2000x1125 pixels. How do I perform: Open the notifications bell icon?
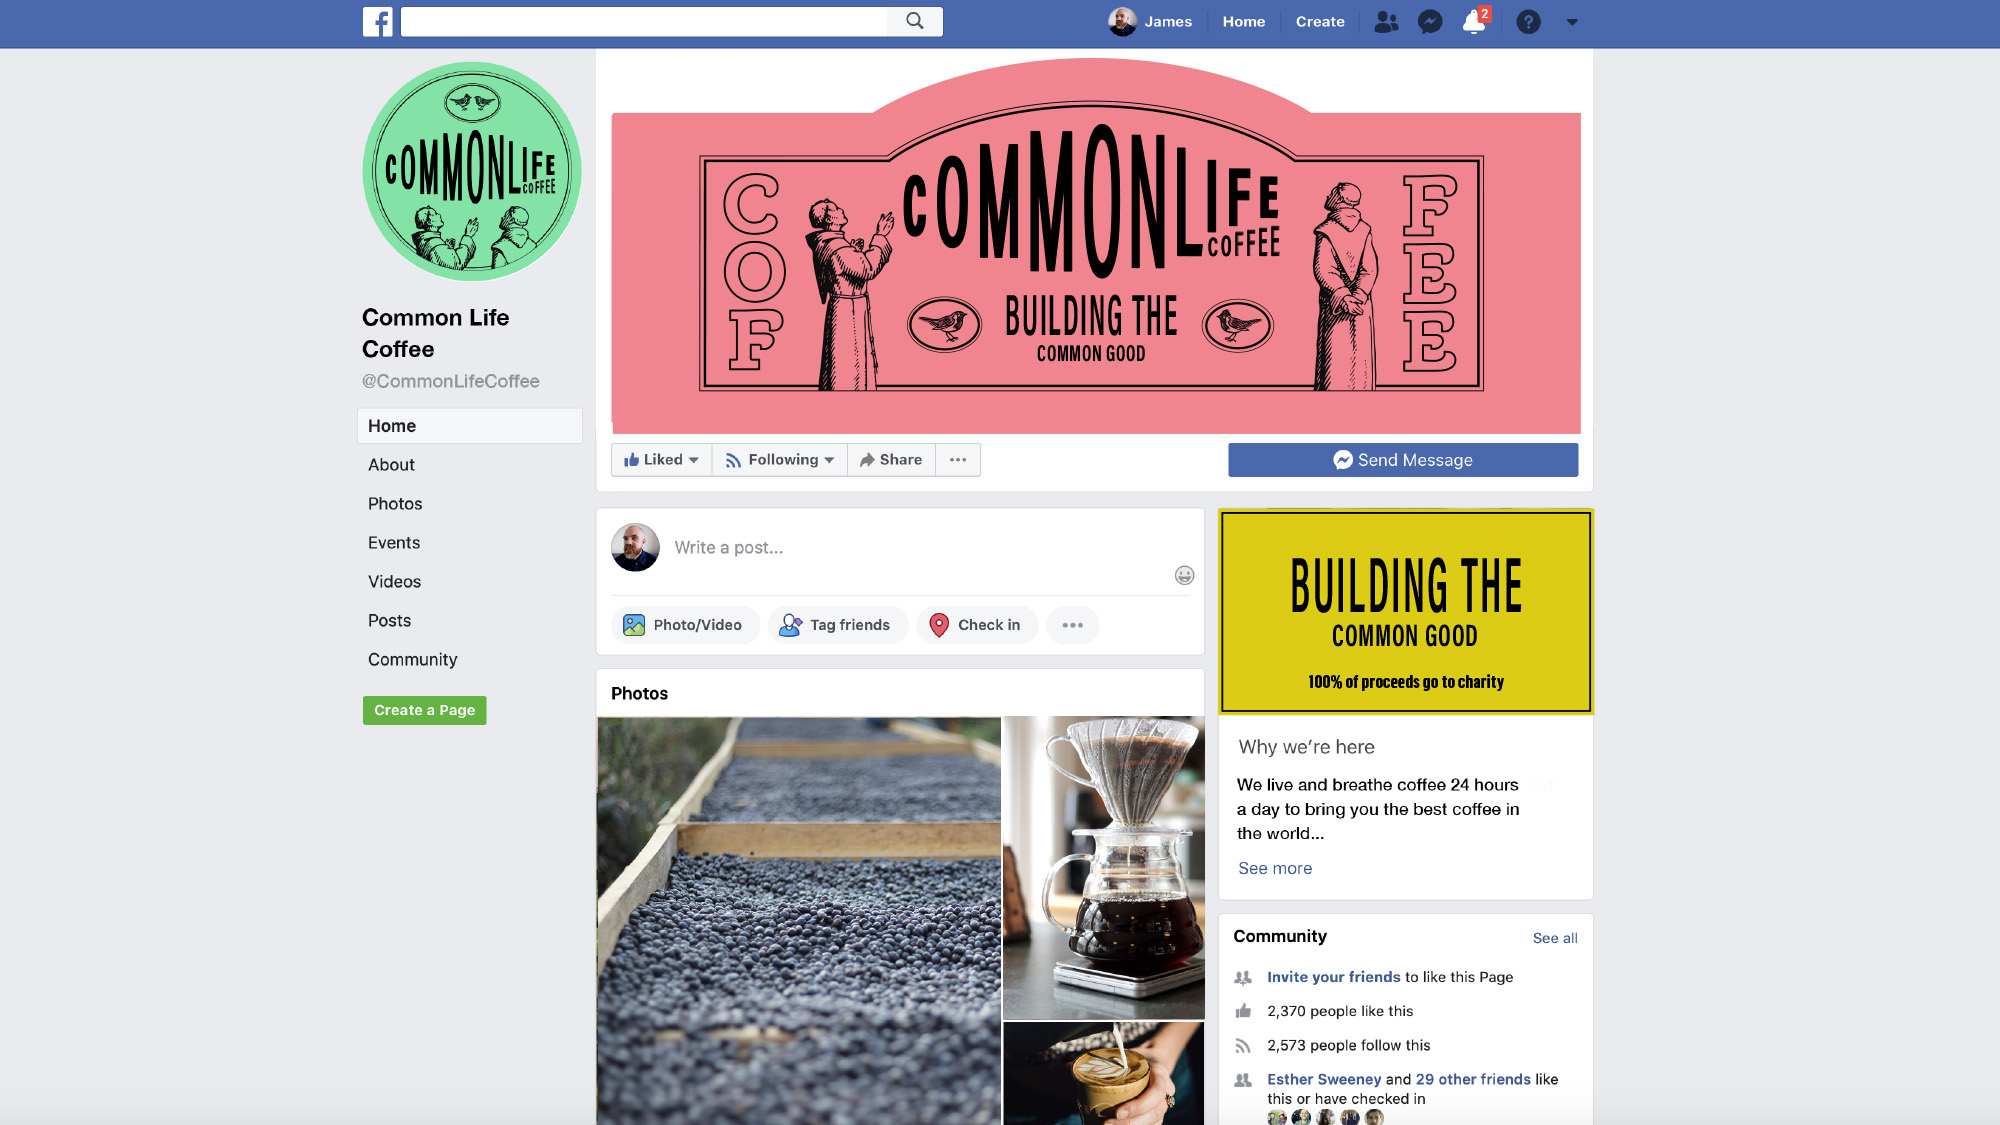1474,21
